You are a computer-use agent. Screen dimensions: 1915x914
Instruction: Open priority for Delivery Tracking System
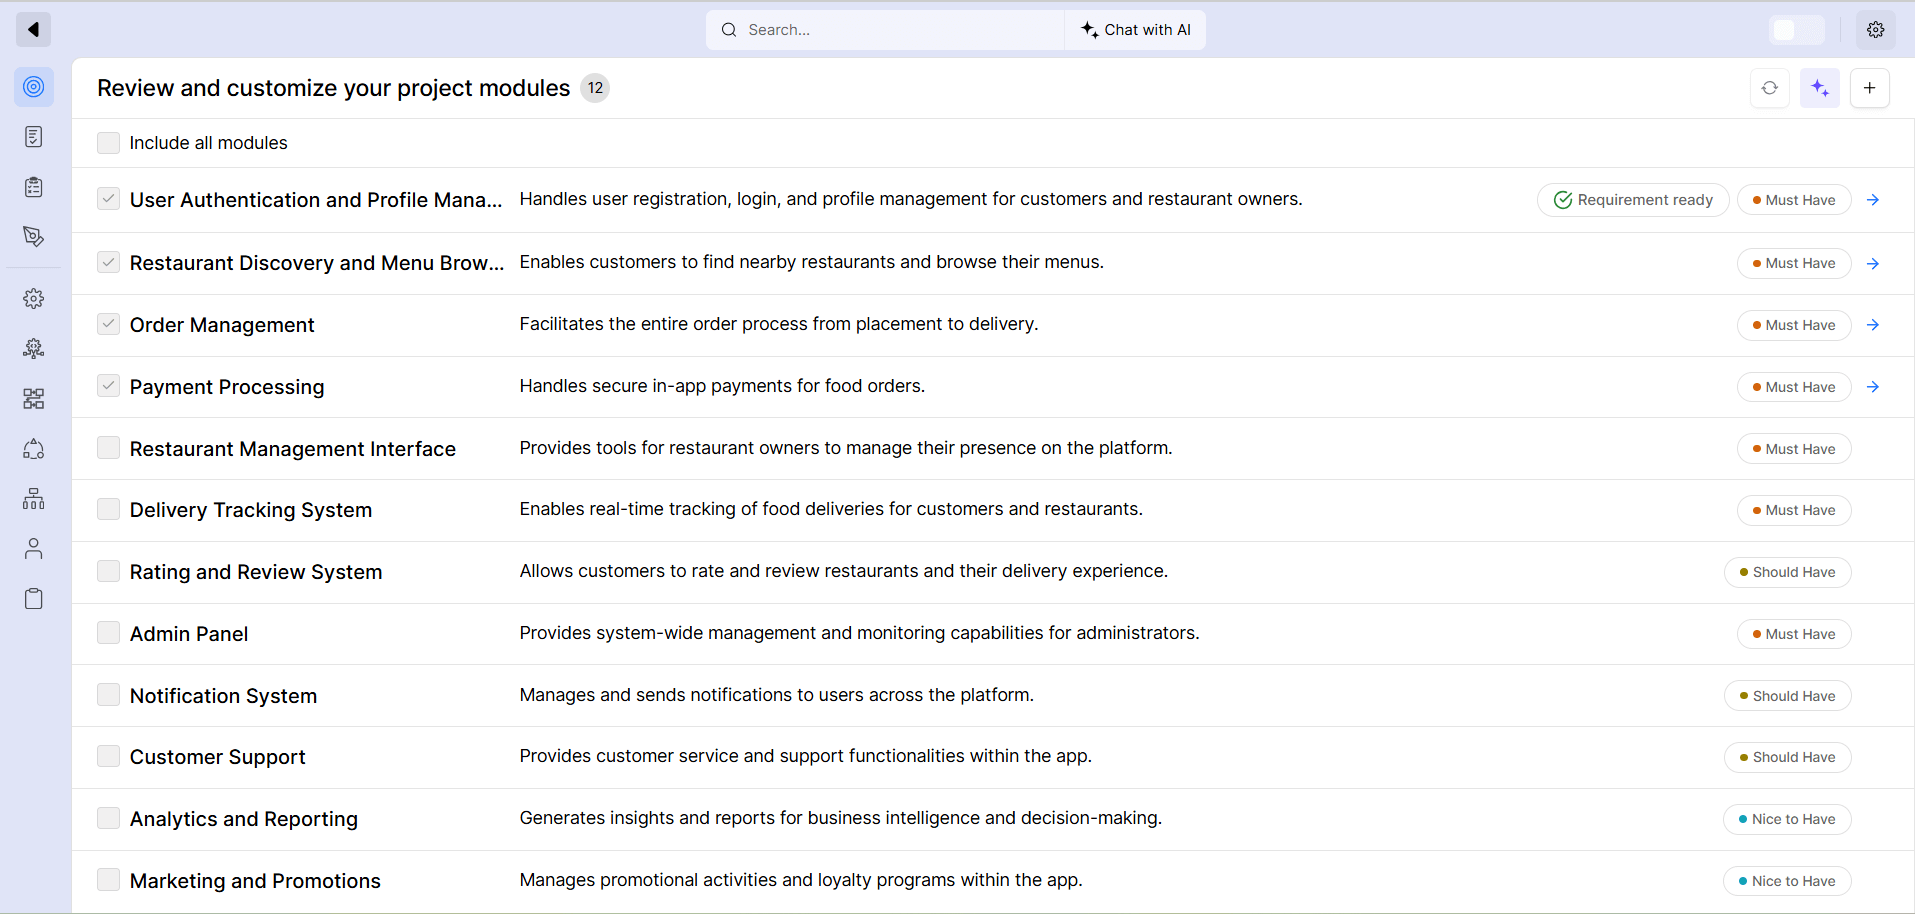[x=1794, y=510]
